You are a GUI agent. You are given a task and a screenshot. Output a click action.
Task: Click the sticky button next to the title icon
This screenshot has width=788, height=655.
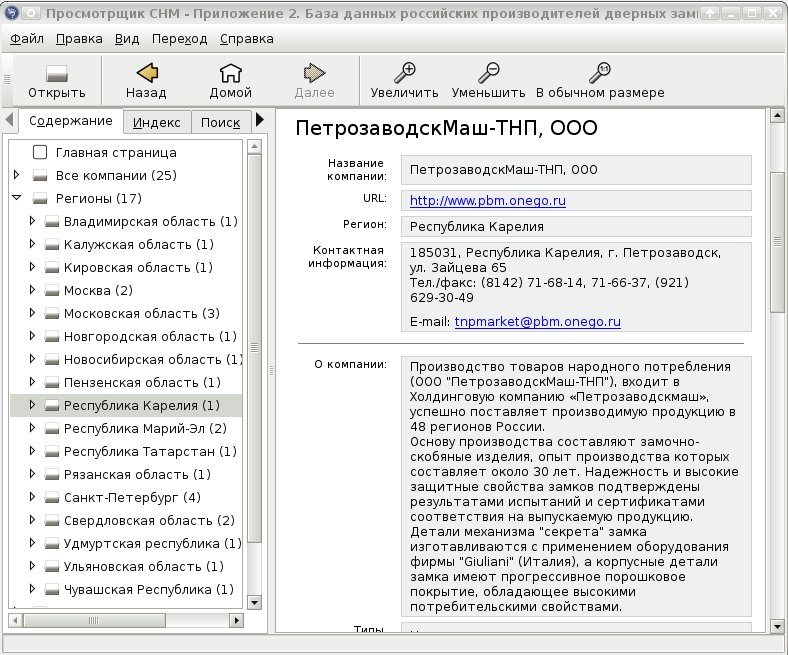point(31,13)
